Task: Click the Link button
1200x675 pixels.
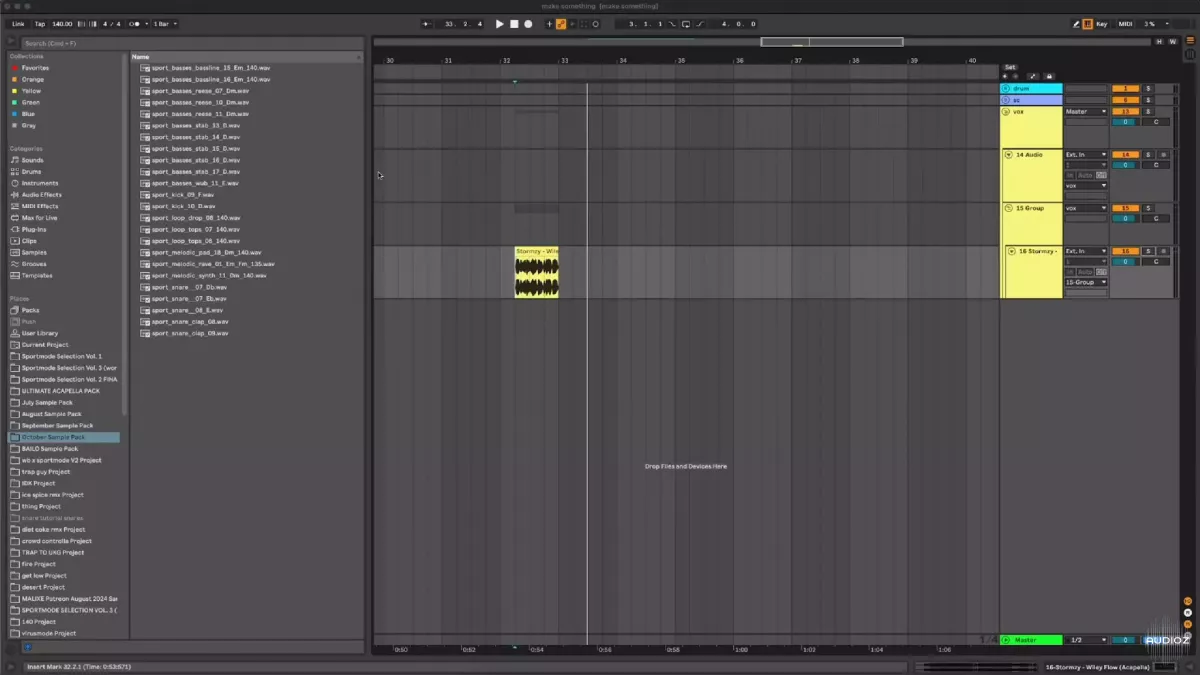Action: [x=18, y=23]
